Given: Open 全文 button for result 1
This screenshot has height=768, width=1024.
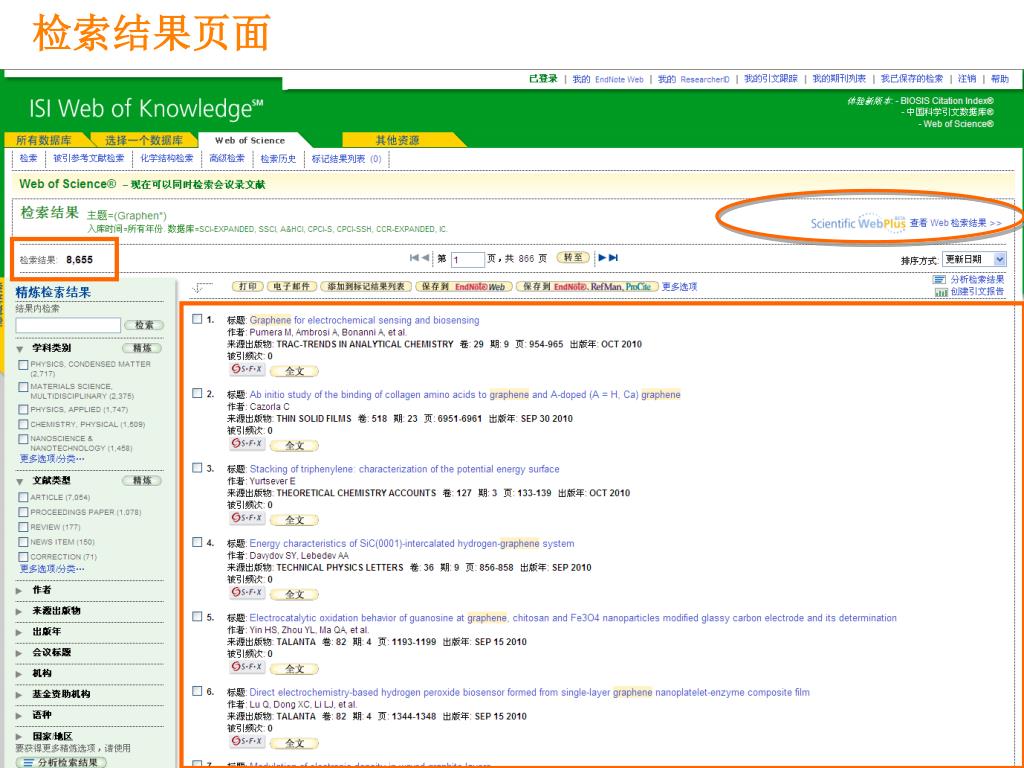Looking at the screenshot, I should (x=295, y=371).
